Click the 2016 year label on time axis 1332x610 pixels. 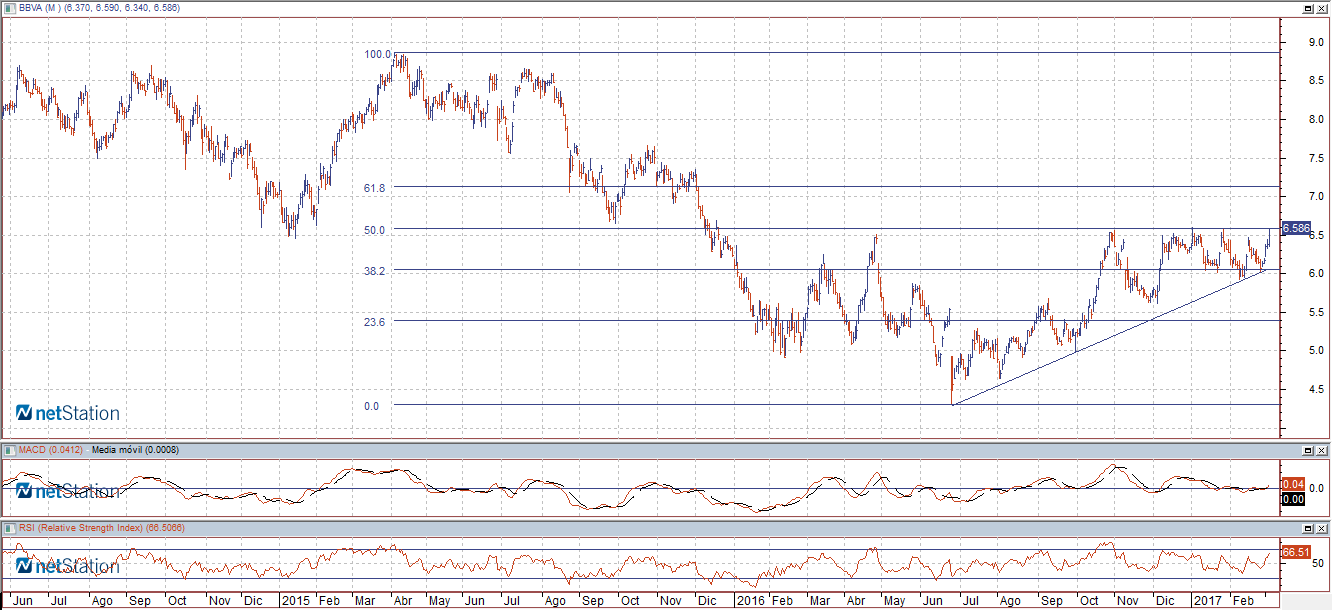pyautogui.click(x=749, y=601)
